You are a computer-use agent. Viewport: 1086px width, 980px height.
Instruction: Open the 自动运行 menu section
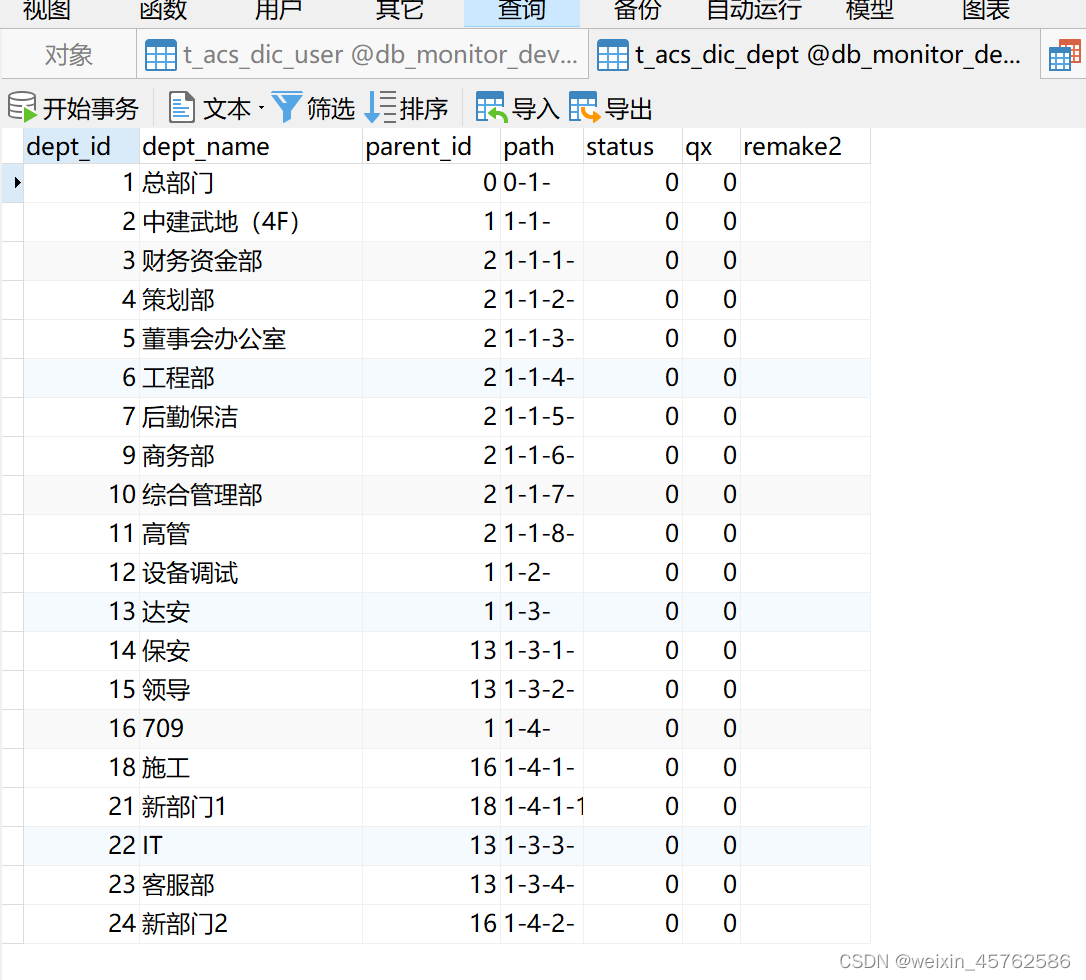pos(755,12)
